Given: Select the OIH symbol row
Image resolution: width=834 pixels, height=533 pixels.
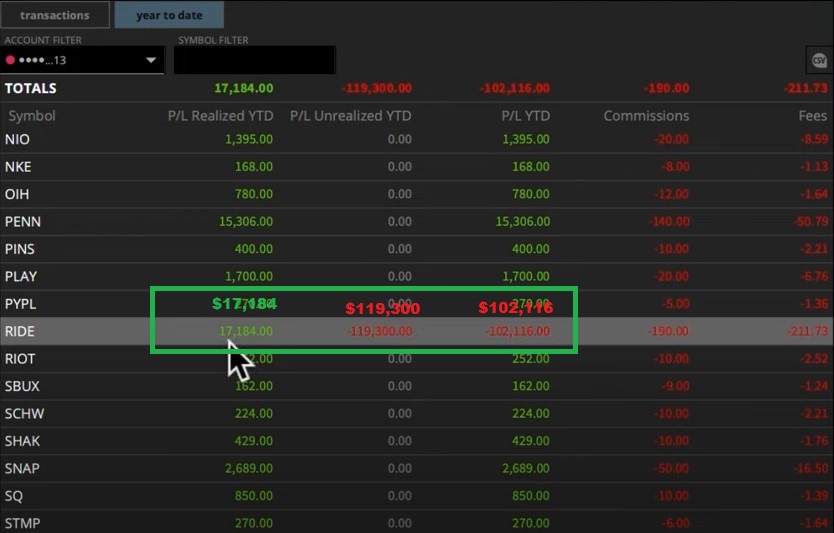Looking at the screenshot, I should [417, 194].
